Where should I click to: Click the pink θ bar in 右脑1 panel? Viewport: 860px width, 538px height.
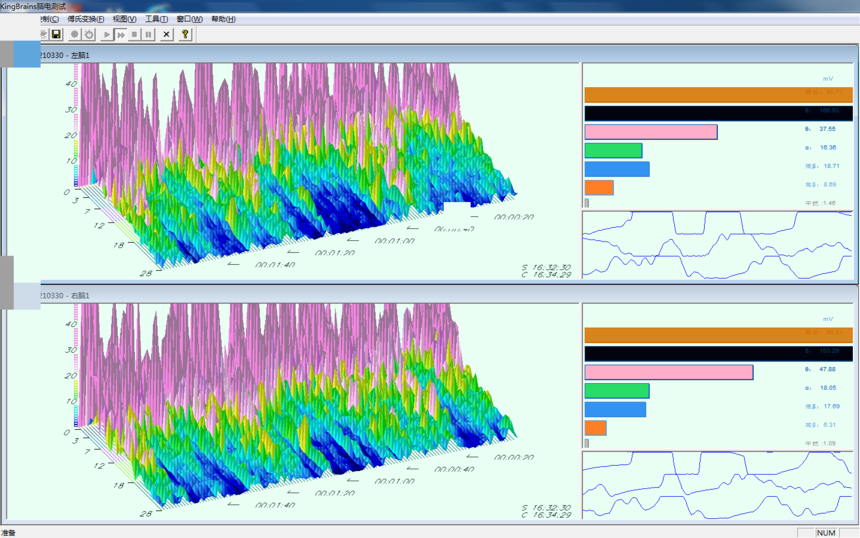pyautogui.click(x=669, y=372)
